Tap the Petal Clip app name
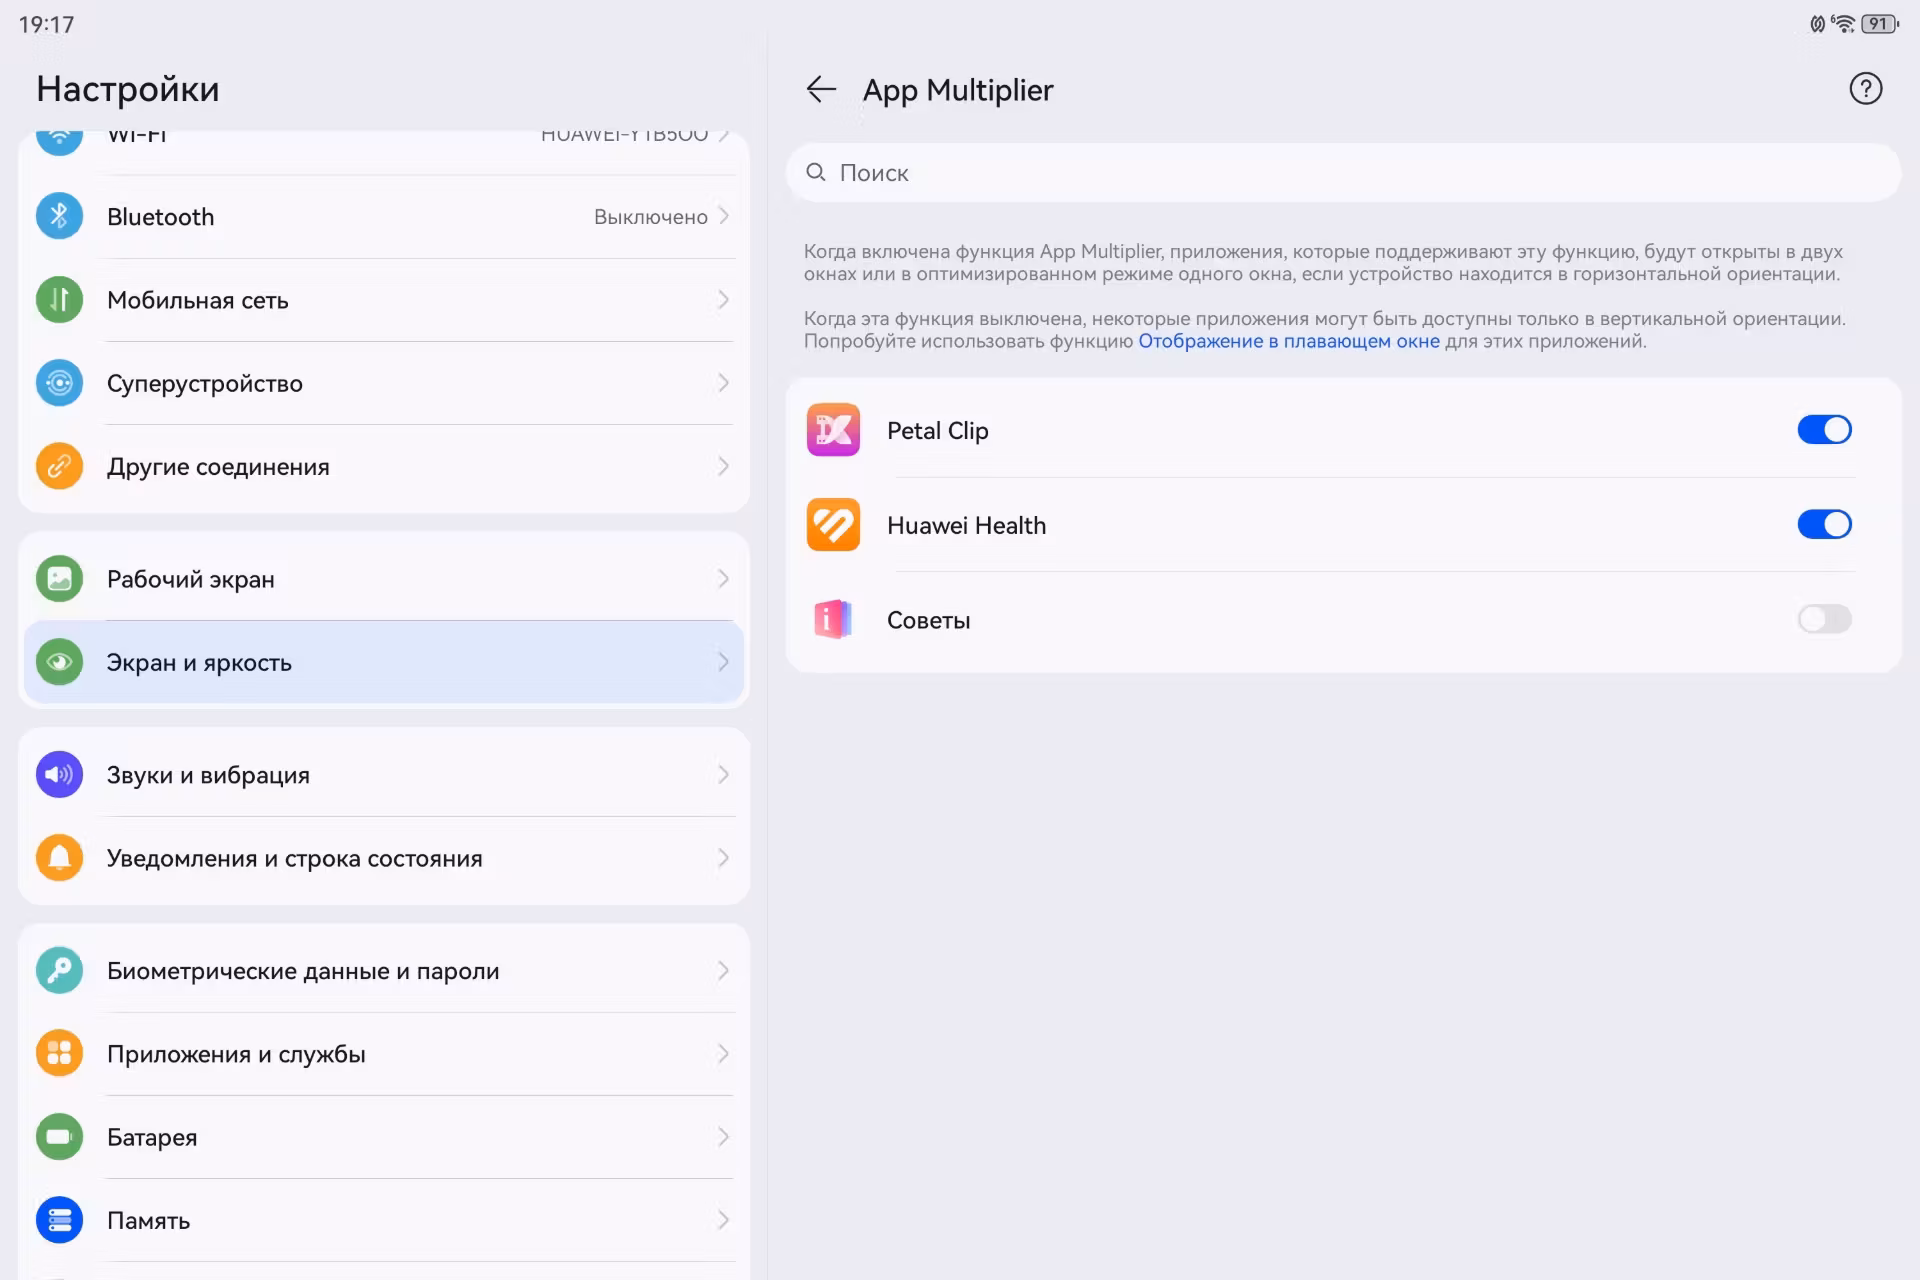 click(x=938, y=430)
